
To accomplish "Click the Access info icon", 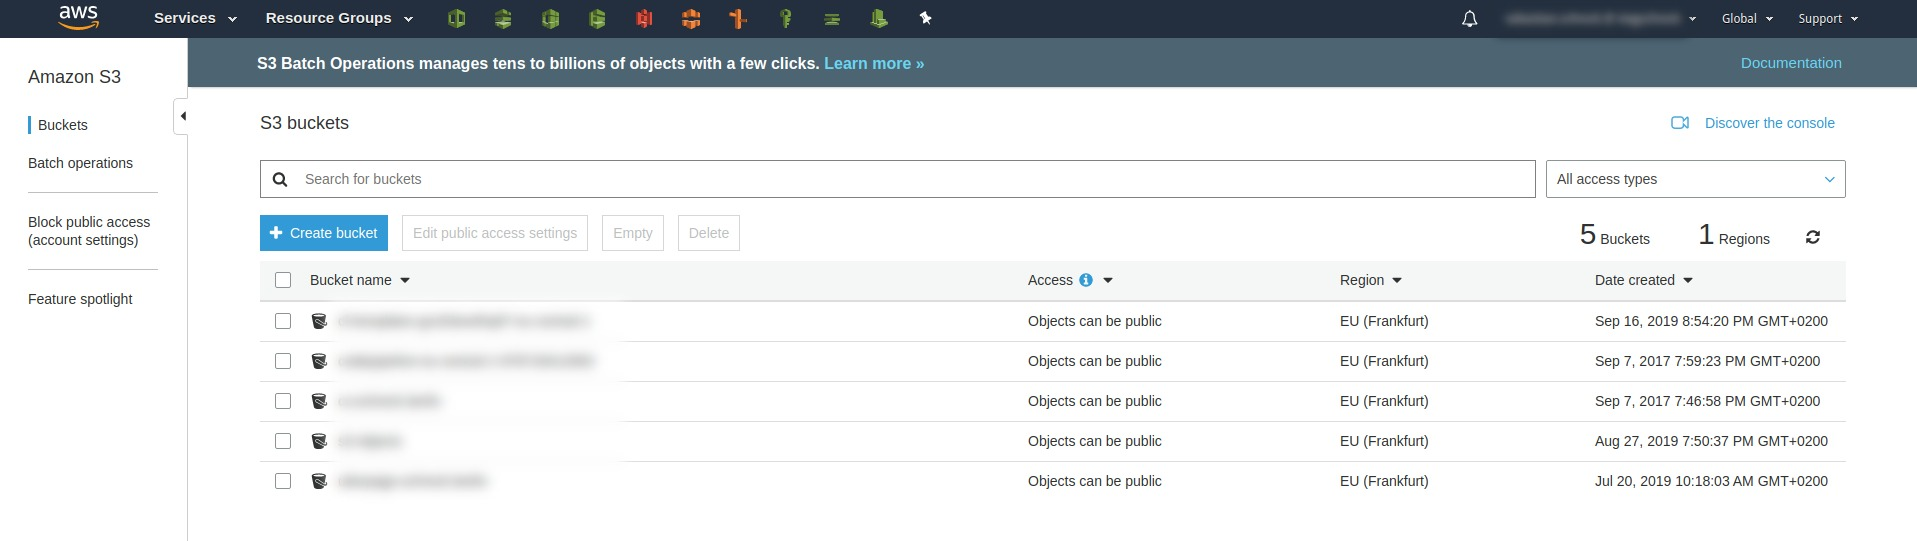I will point(1086,280).
